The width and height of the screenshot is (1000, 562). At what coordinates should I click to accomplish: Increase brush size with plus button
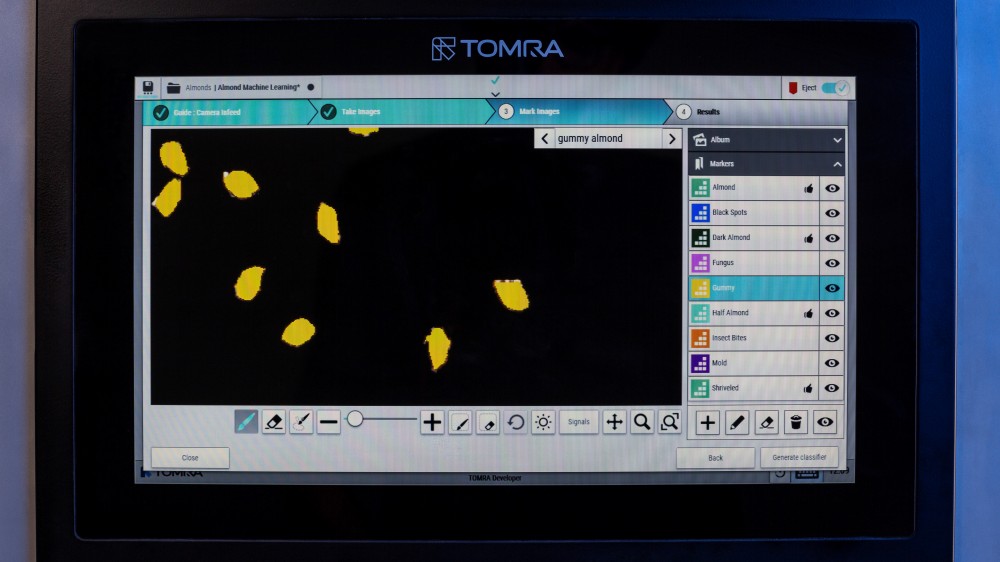[432, 422]
